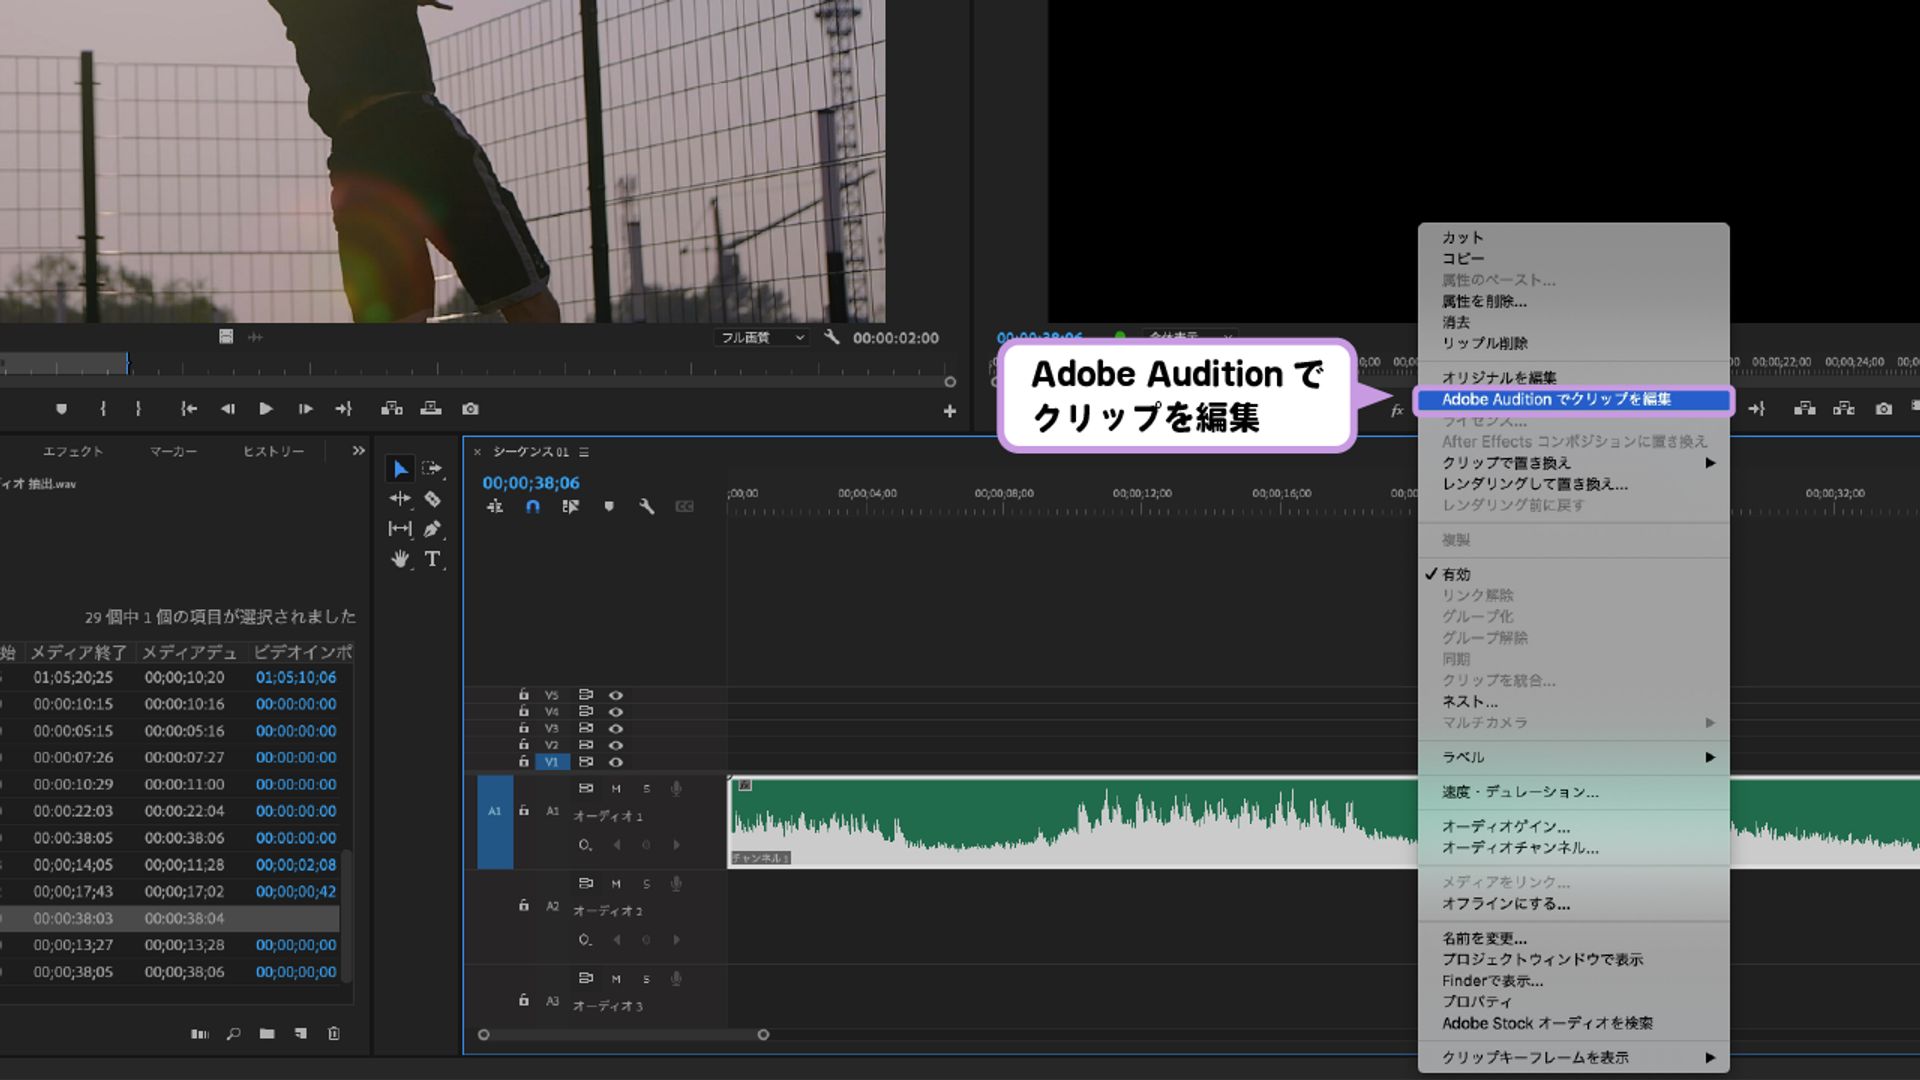Toggle the snapping magnet in the timeline

point(533,507)
